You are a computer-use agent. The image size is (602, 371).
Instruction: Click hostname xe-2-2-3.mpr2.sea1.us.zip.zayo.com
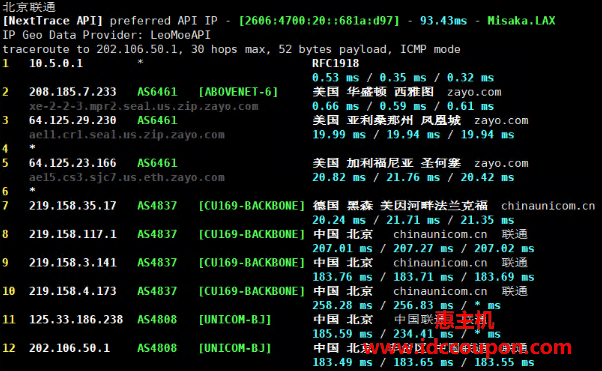[x=144, y=106]
